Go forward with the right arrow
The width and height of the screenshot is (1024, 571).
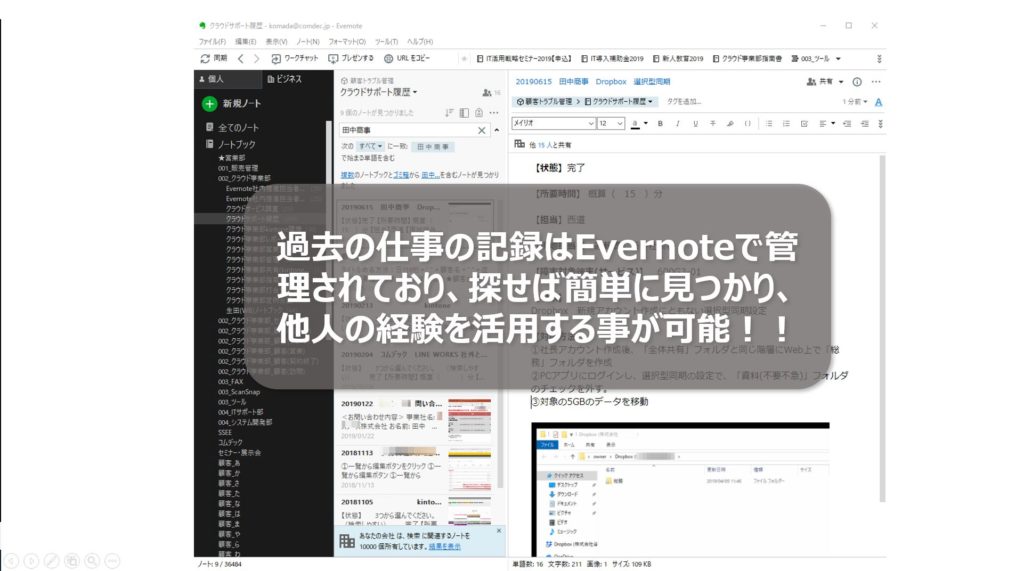pyautogui.click(x=257, y=59)
